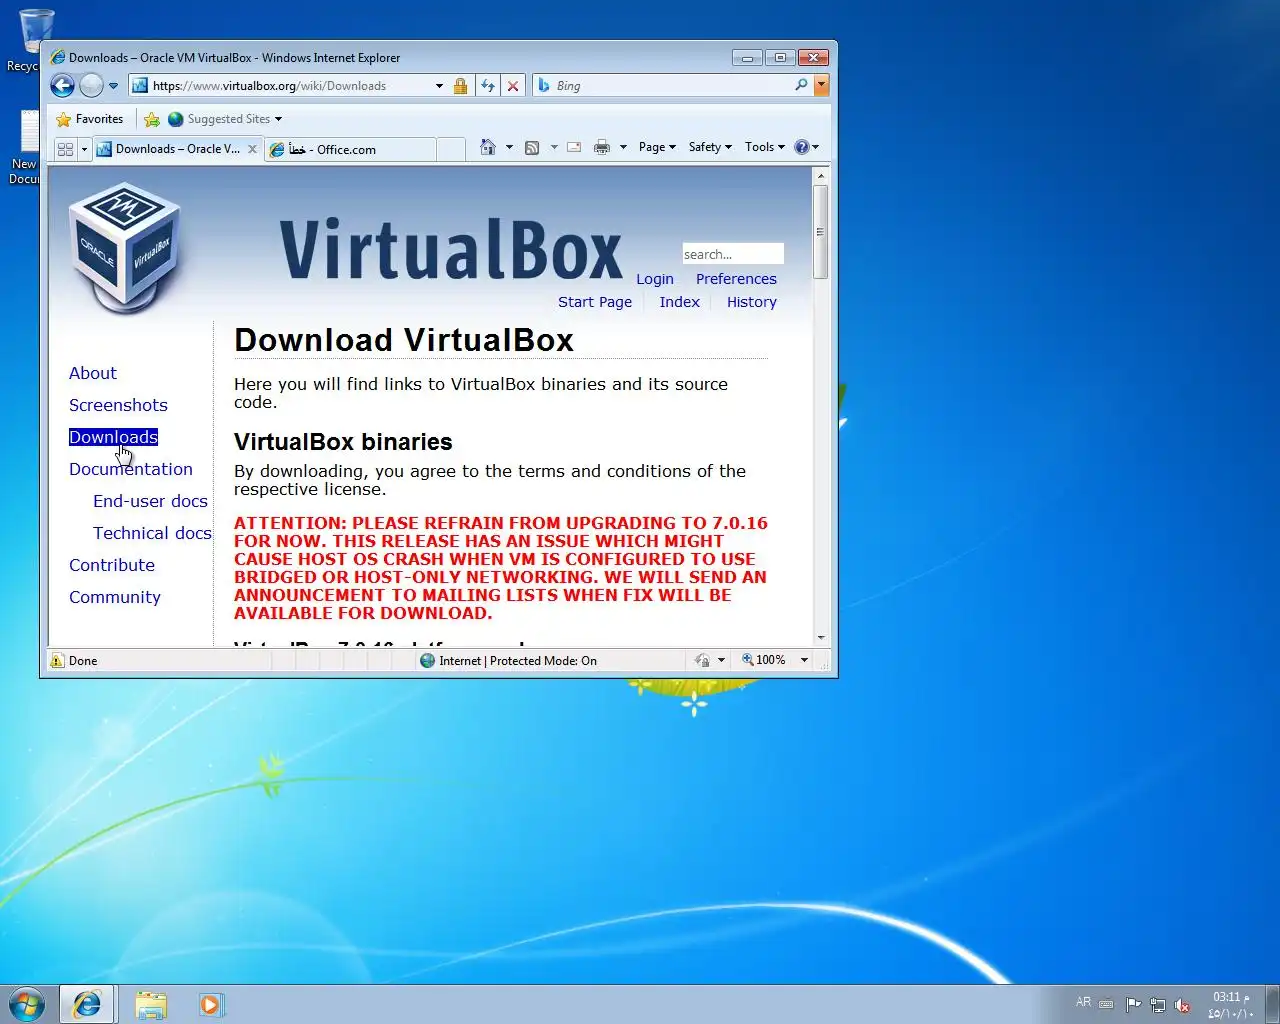Open the Windows Start orb
The image size is (1280, 1024).
(x=27, y=1004)
